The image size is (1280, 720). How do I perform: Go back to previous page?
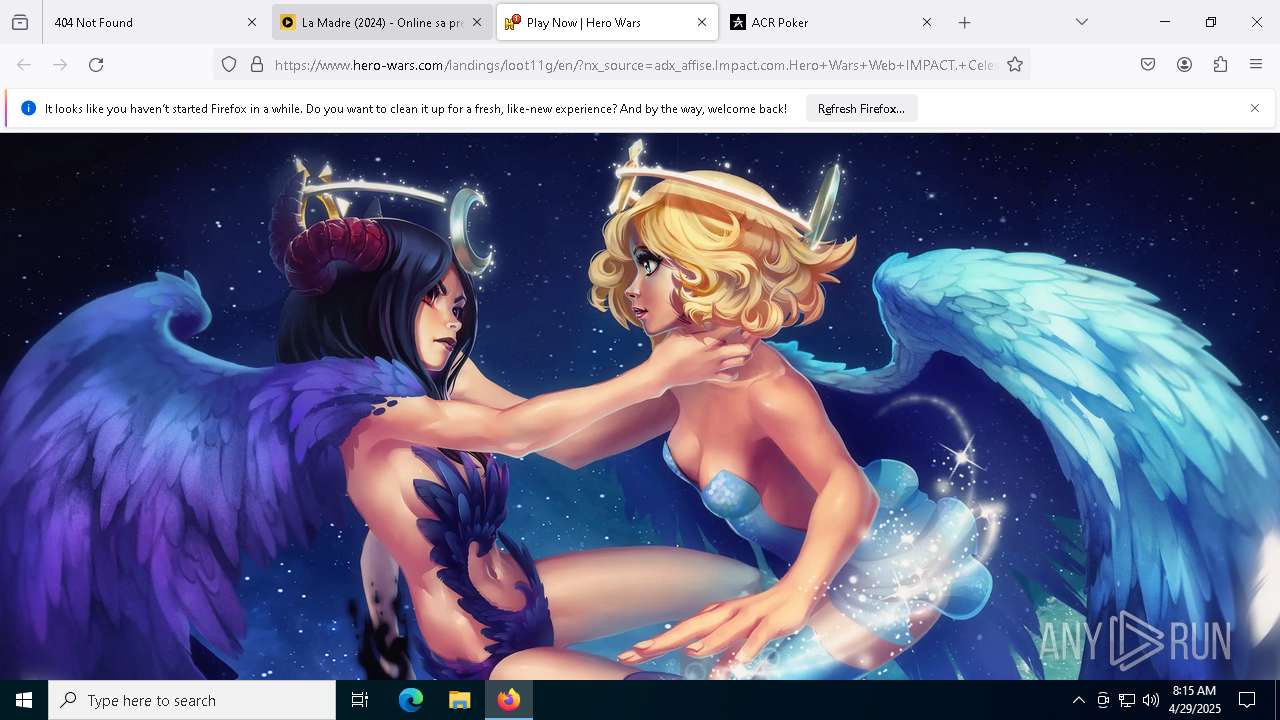tap(24, 65)
